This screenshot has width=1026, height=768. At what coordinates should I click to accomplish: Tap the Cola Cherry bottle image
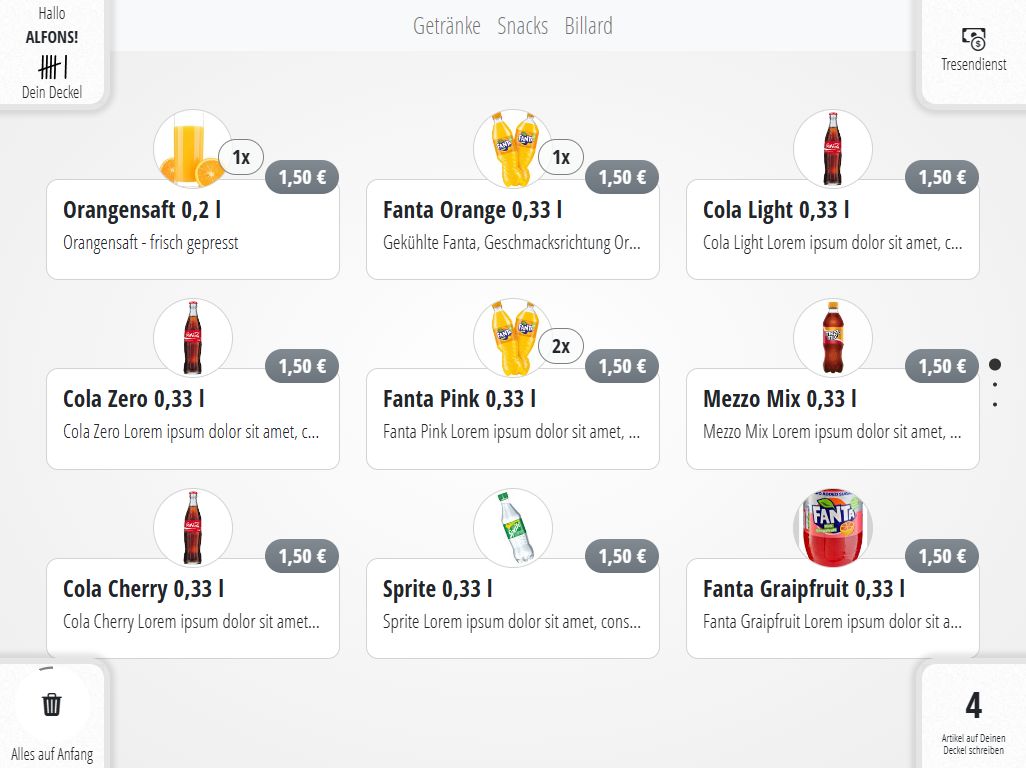[x=192, y=527]
